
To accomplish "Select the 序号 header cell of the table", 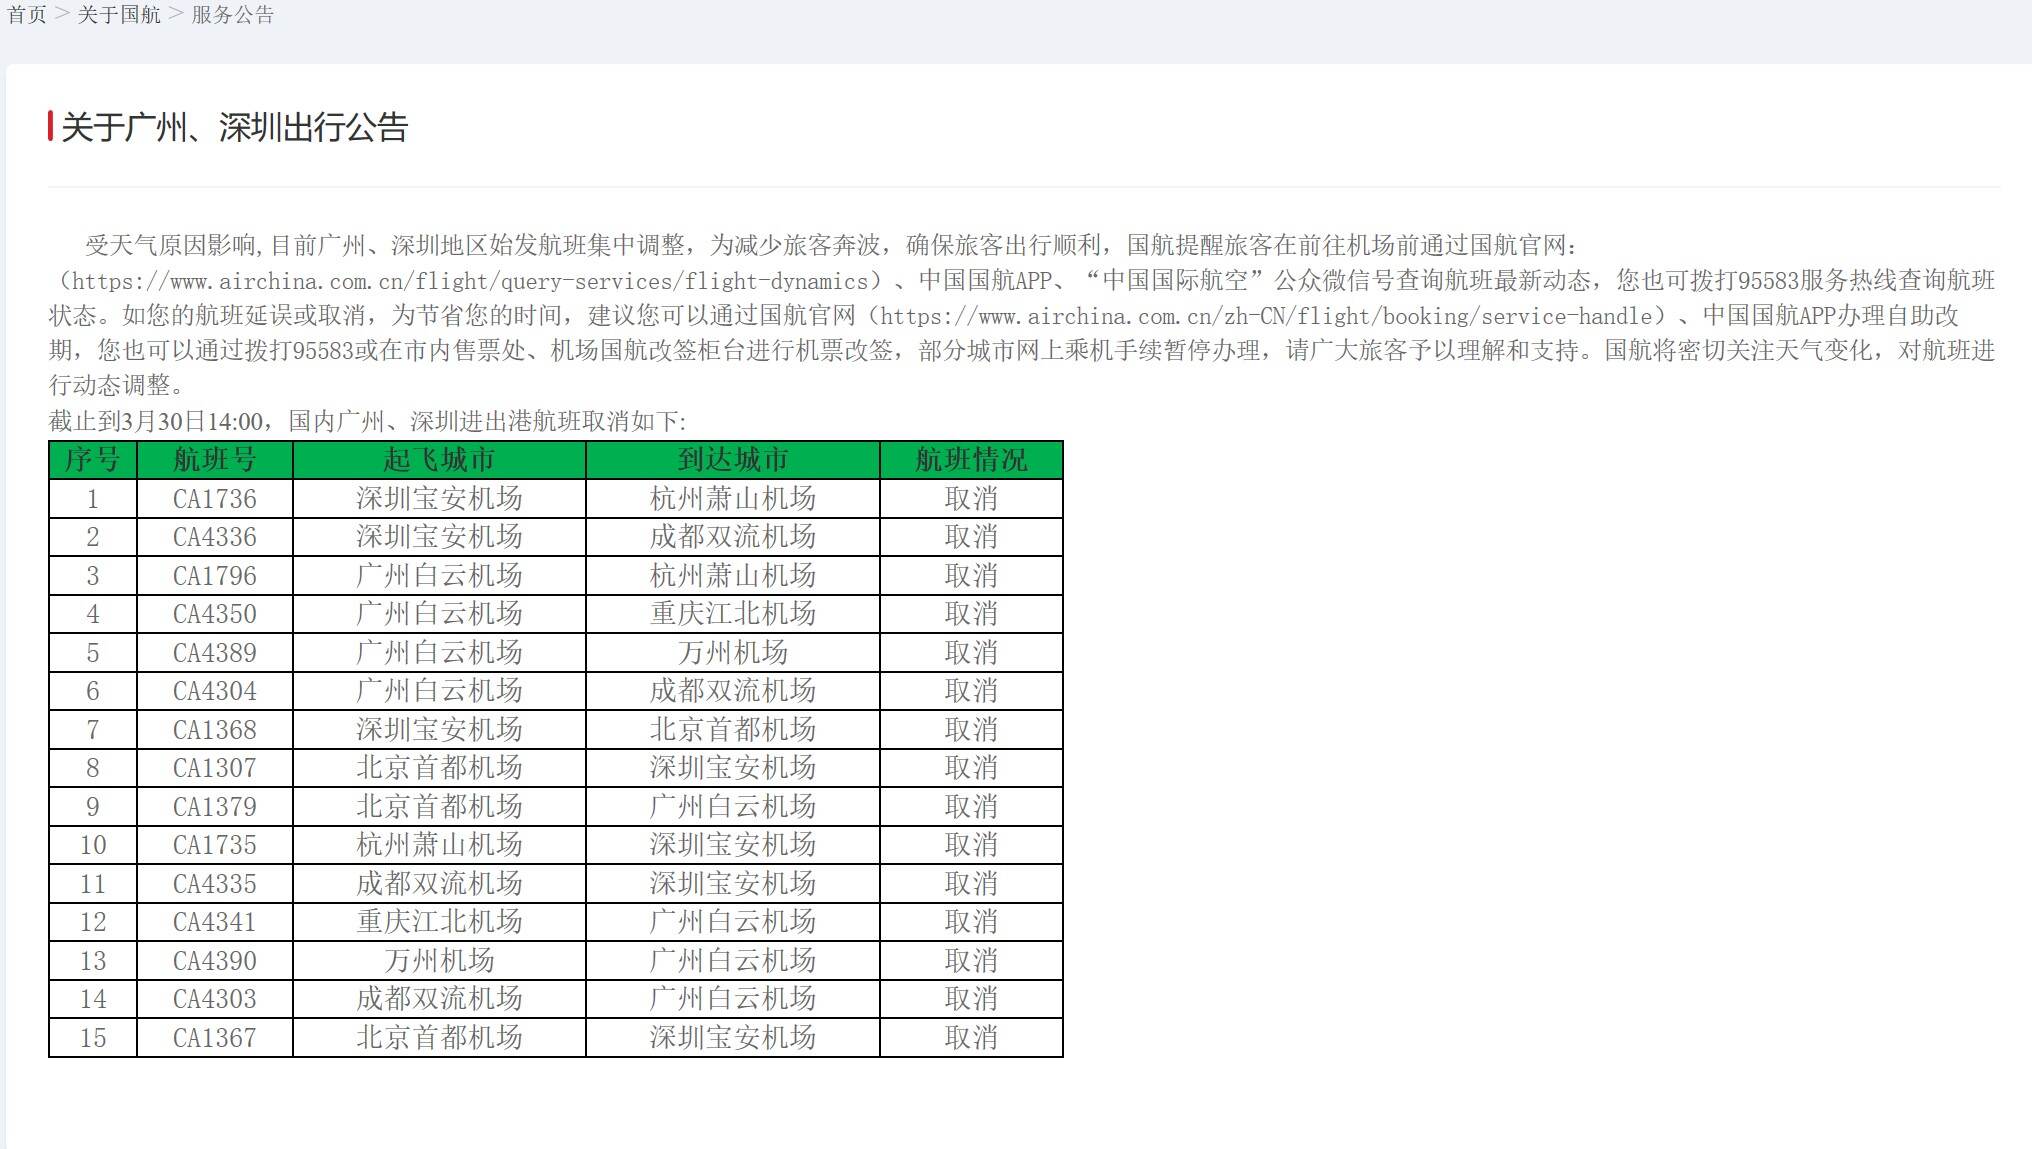I will point(92,460).
